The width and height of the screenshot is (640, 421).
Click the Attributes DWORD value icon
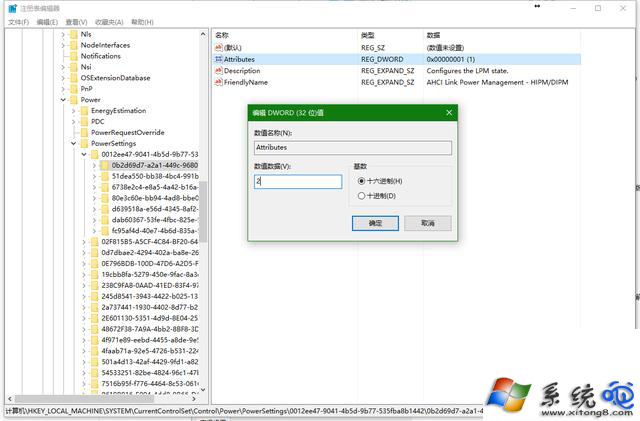[219, 59]
